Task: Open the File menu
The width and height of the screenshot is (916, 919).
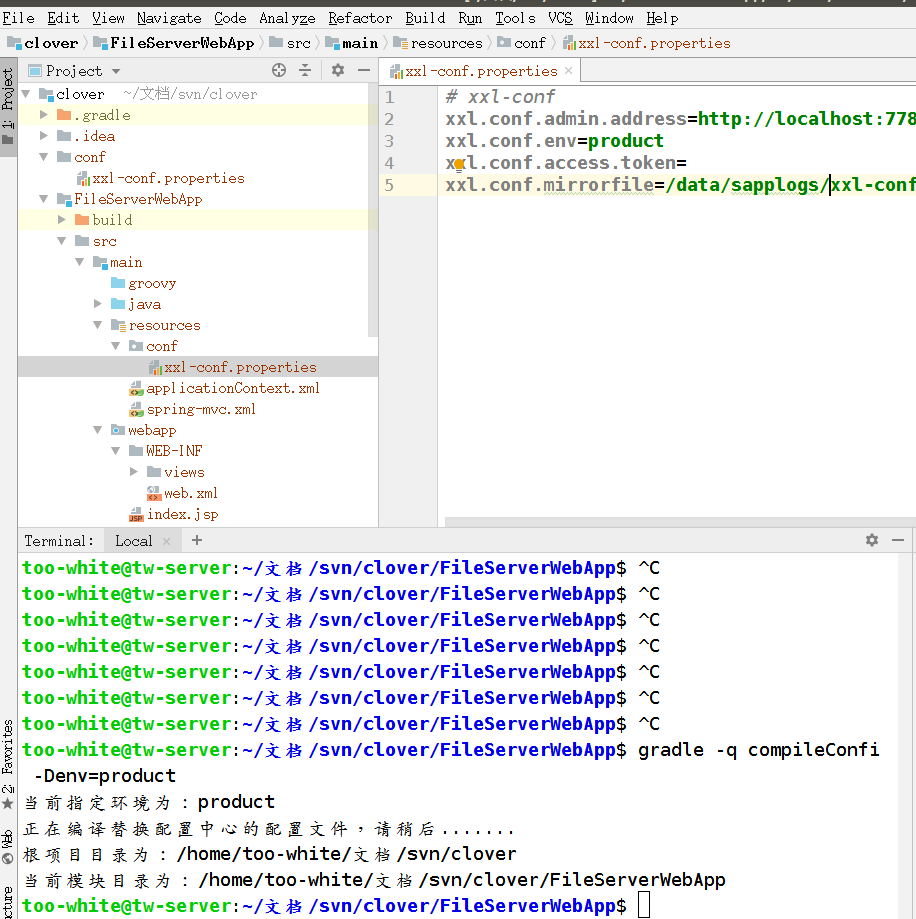Action: click(x=18, y=18)
